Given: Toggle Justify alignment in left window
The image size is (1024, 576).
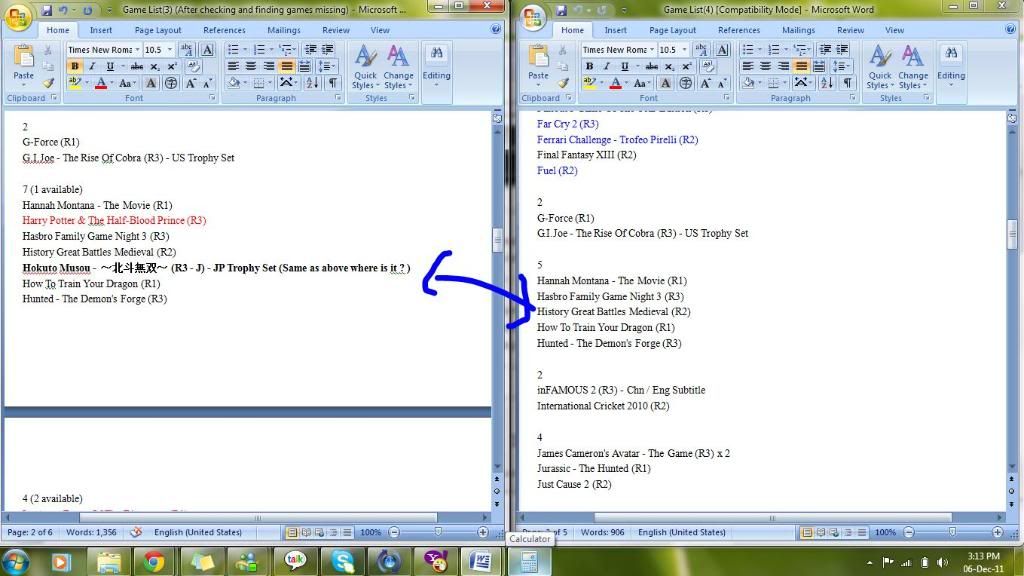Looking at the screenshot, I should coord(288,67).
